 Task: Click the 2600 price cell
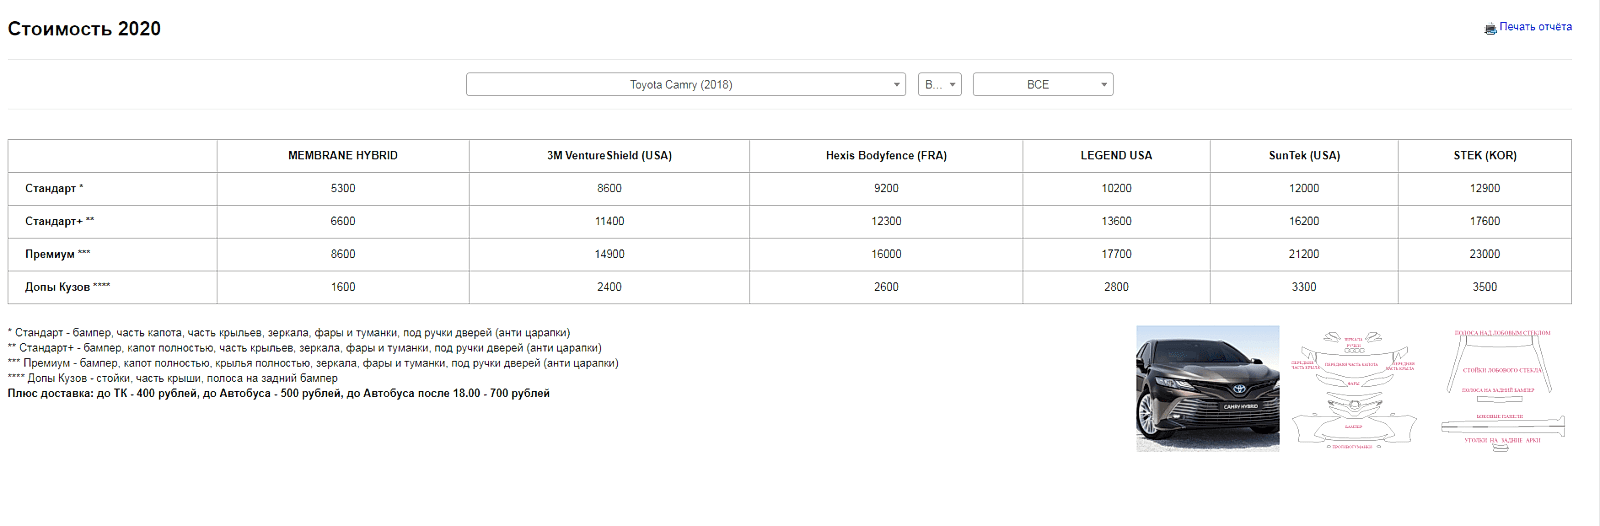click(886, 288)
